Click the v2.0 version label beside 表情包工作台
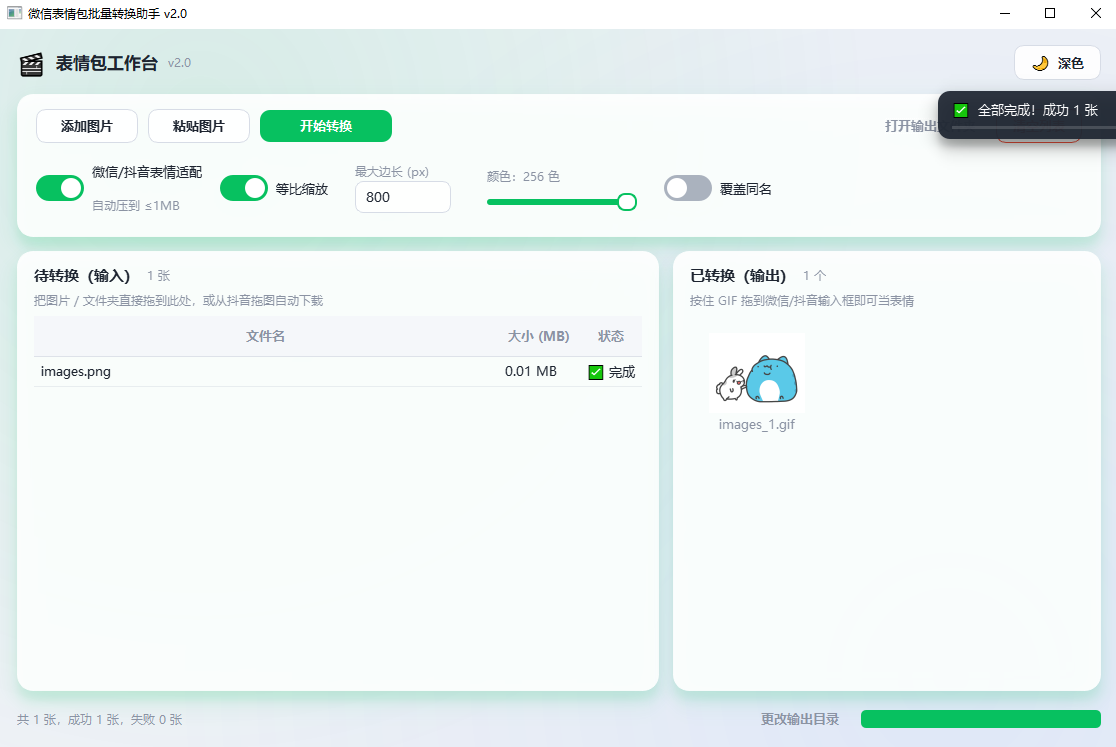 pos(179,63)
